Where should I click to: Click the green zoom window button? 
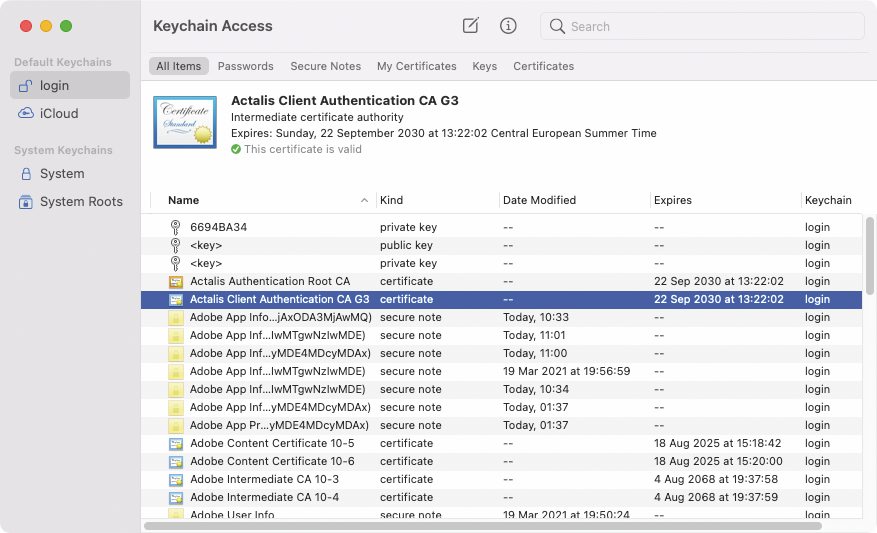tap(66, 26)
